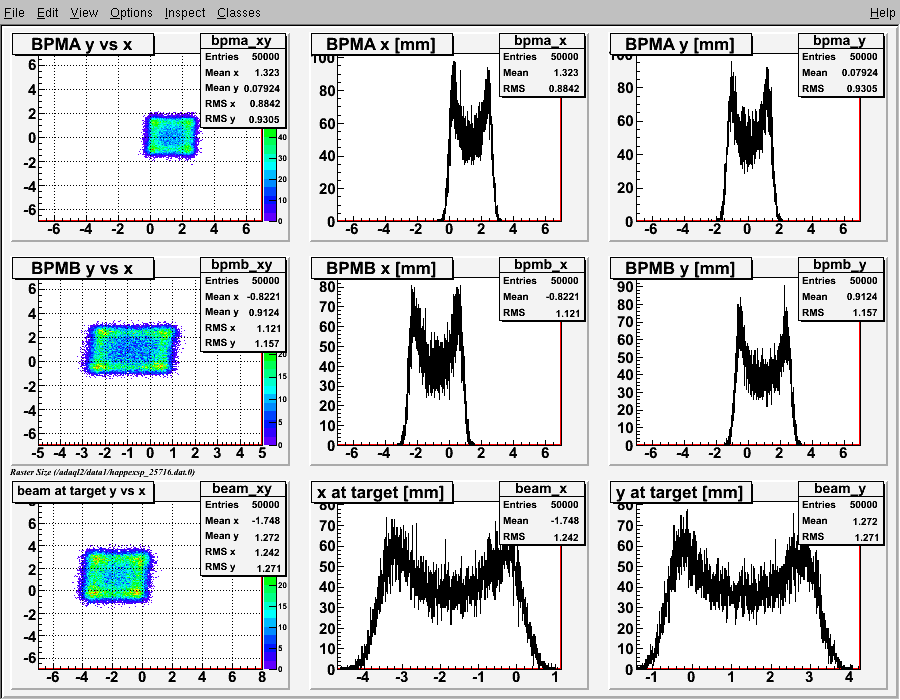The height and width of the screenshot is (700, 900).
Task: Select the 'BPMA x [mm]' plot title
Action: 382,44
